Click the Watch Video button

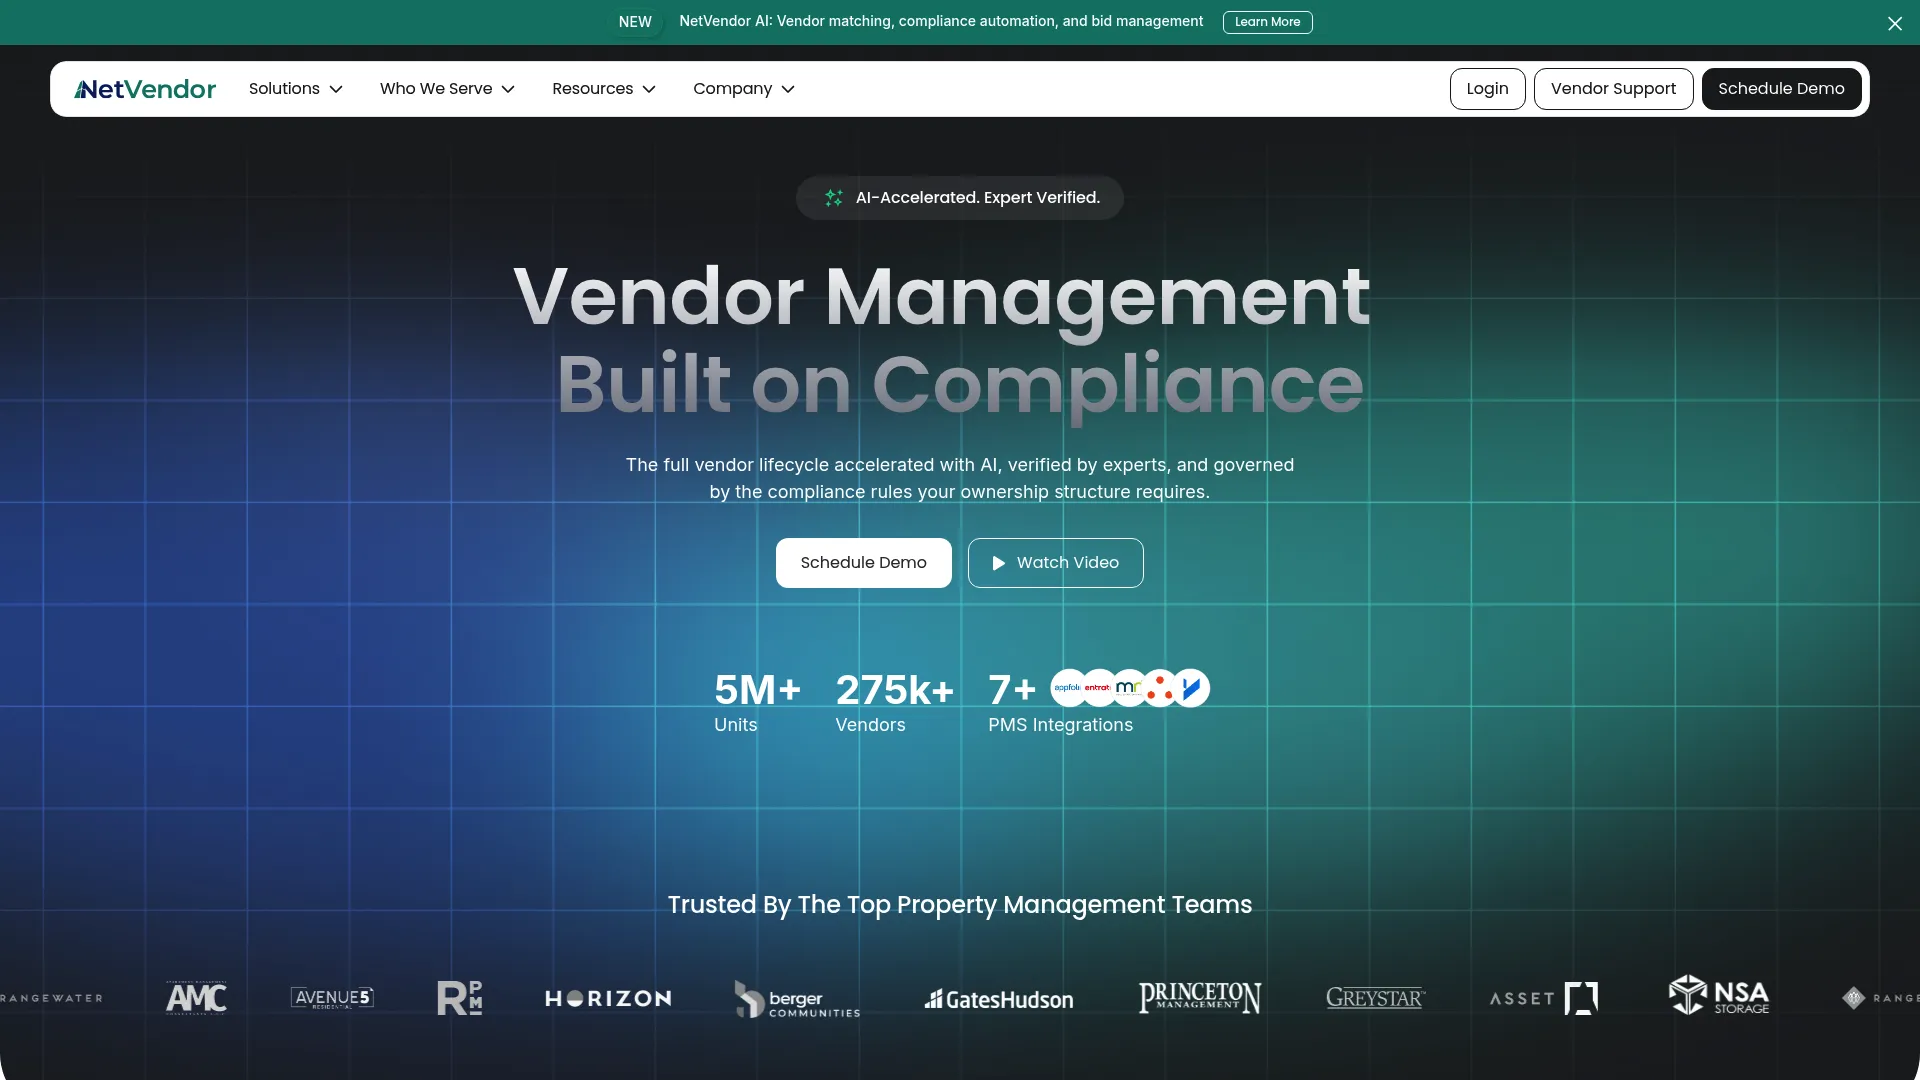[1055, 563]
